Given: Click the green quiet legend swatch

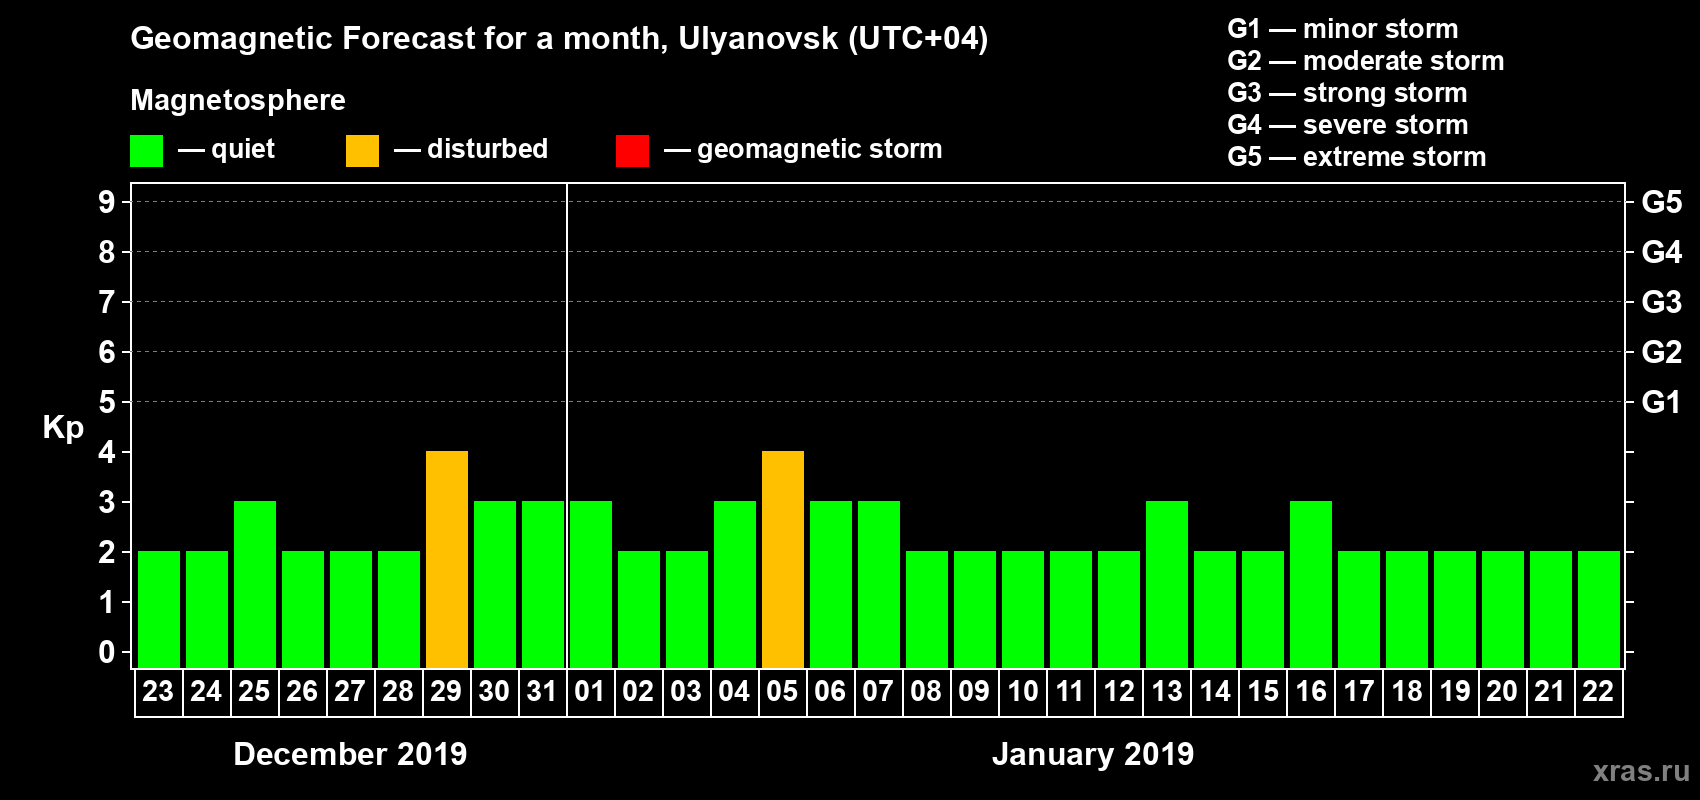Looking at the screenshot, I should [146, 151].
